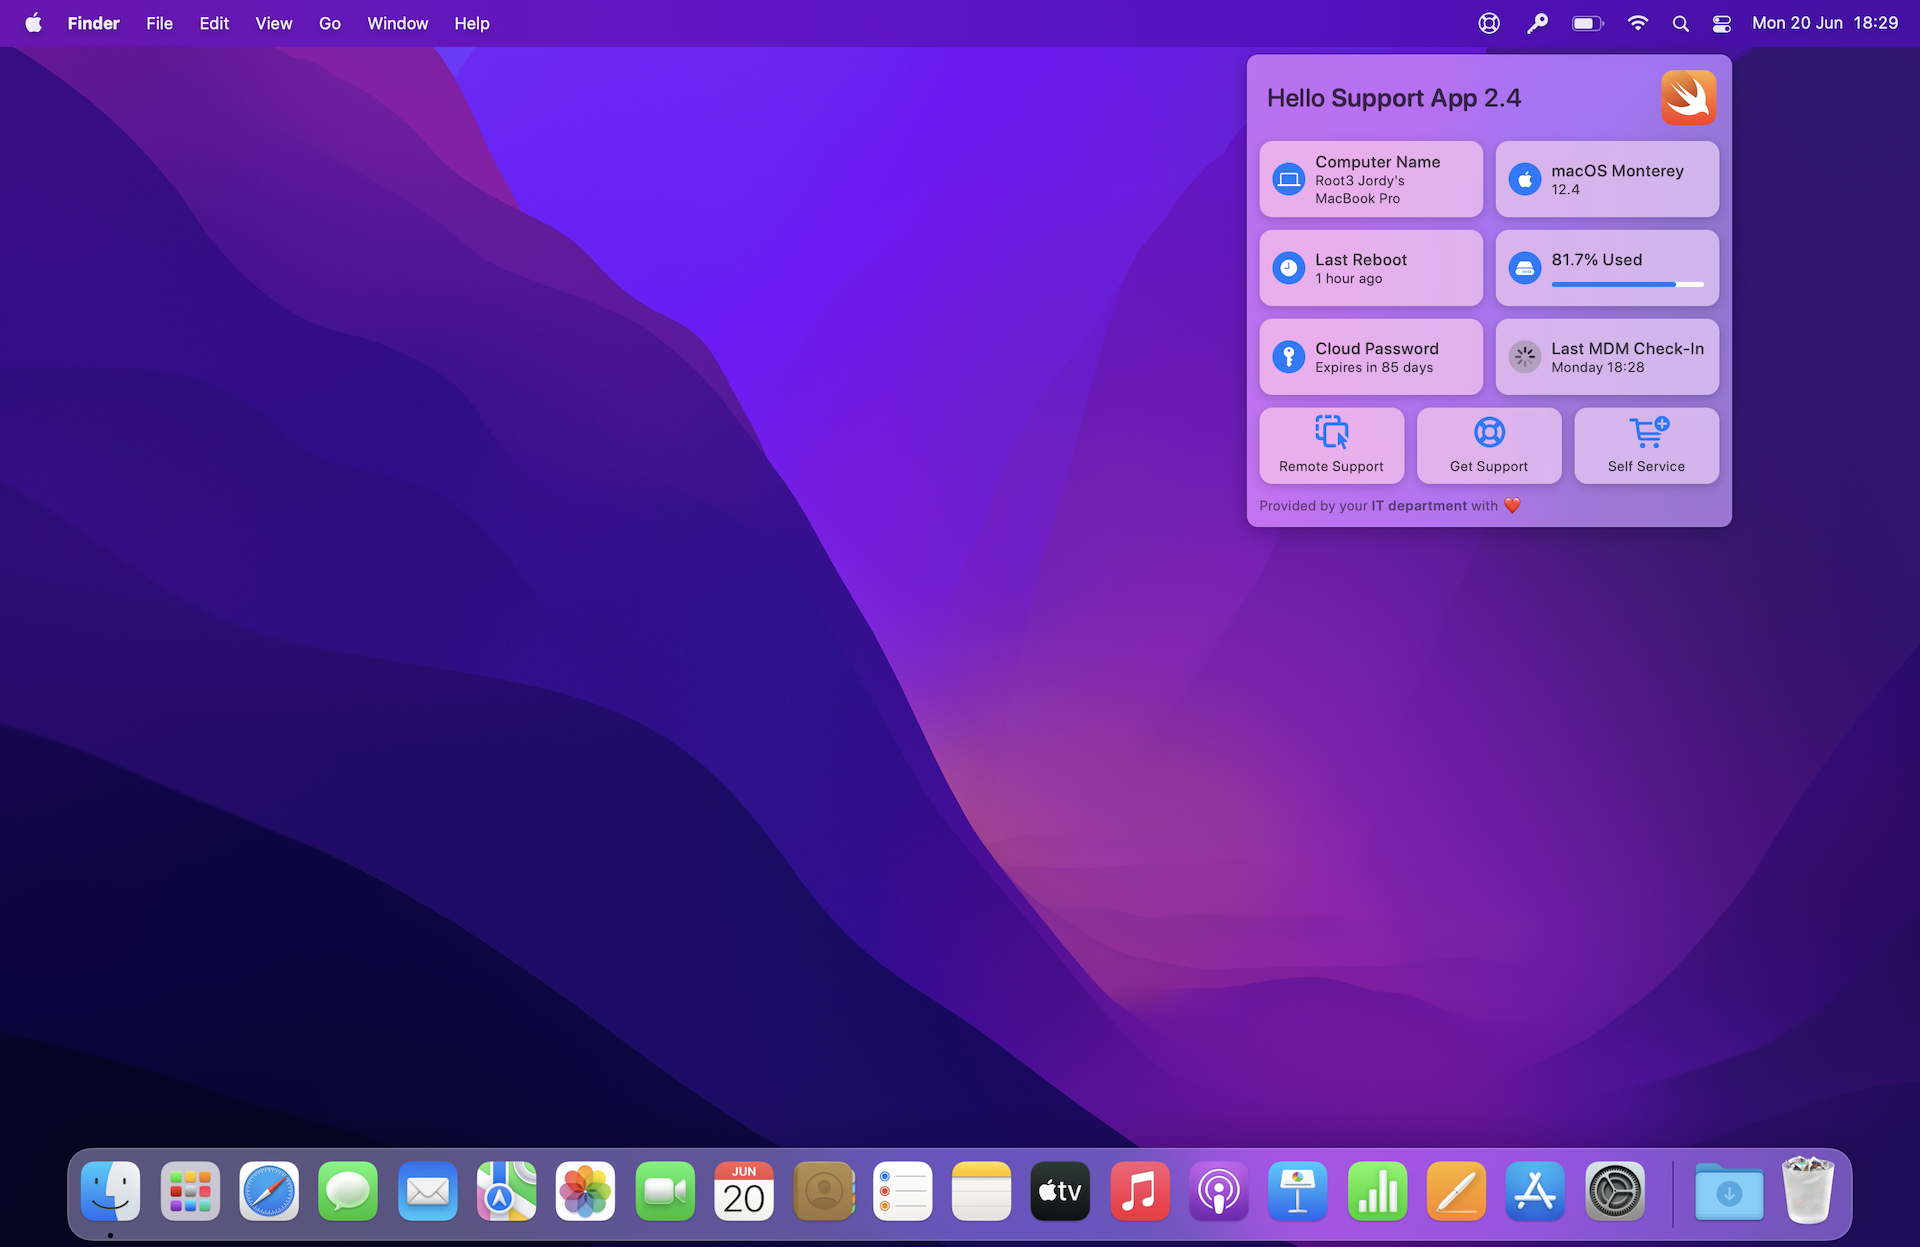This screenshot has width=1920, height=1247.
Task: Open Control Center from menu bar
Action: (1722, 23)
